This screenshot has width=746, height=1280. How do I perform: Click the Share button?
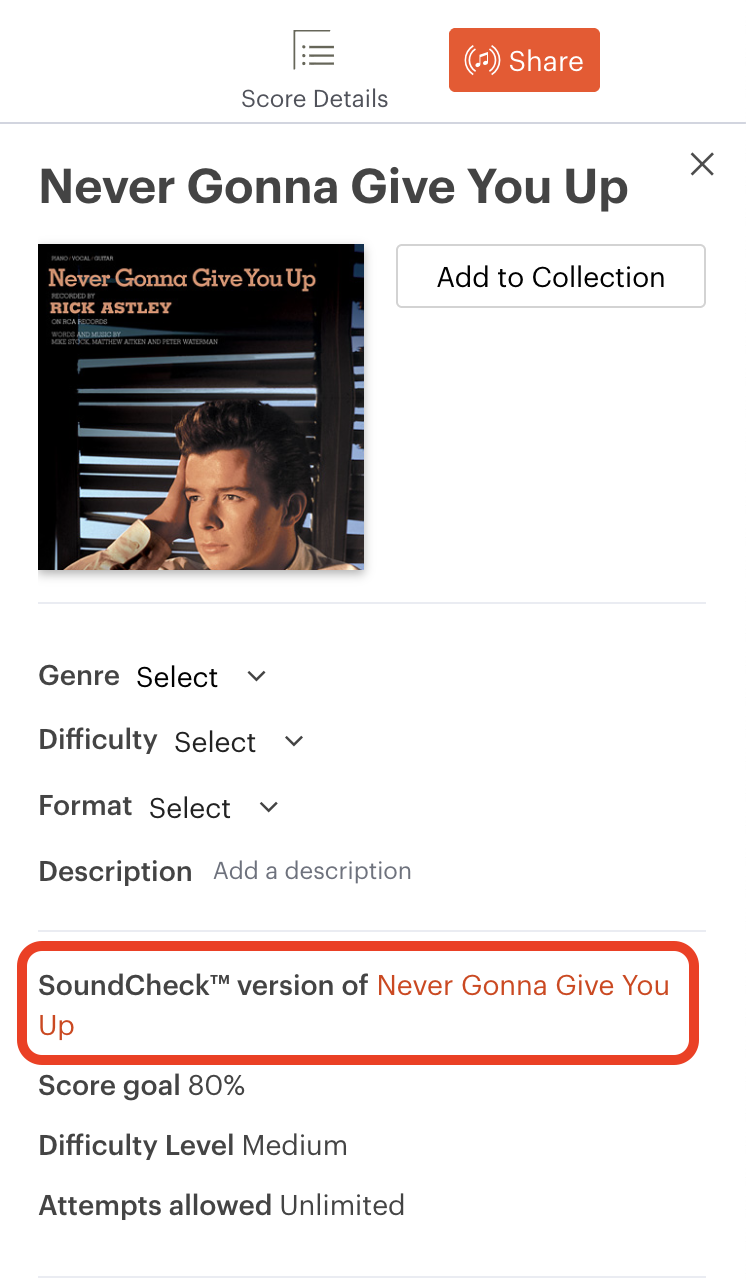click(x=524, y=60)
